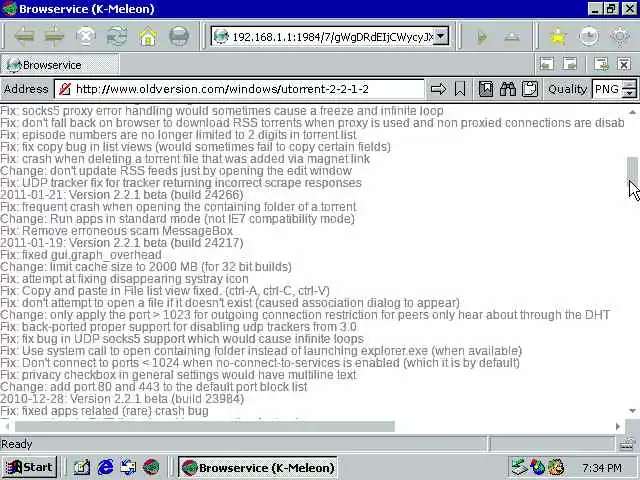Click 'Change: Run apps in standard mode' line
Screen dimensions: 640x480
point(177,219)
